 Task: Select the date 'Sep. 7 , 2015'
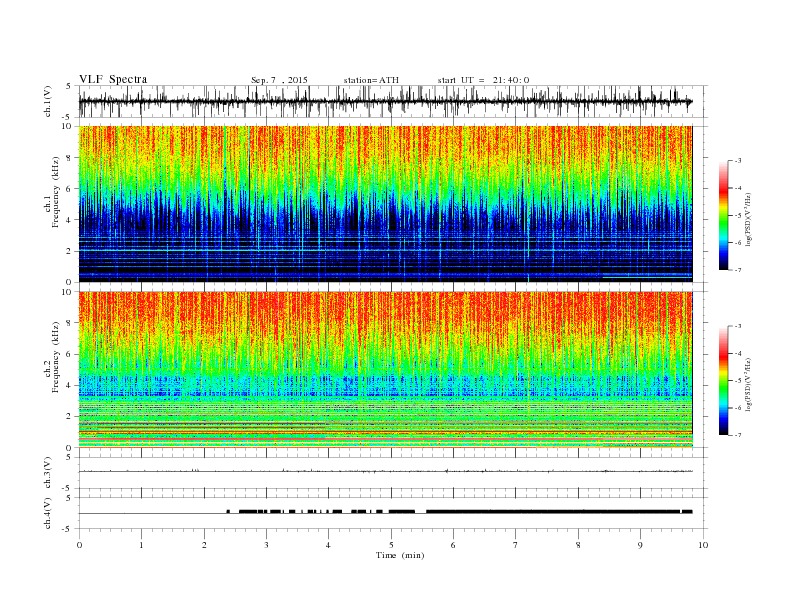click(x=279, y=80)
